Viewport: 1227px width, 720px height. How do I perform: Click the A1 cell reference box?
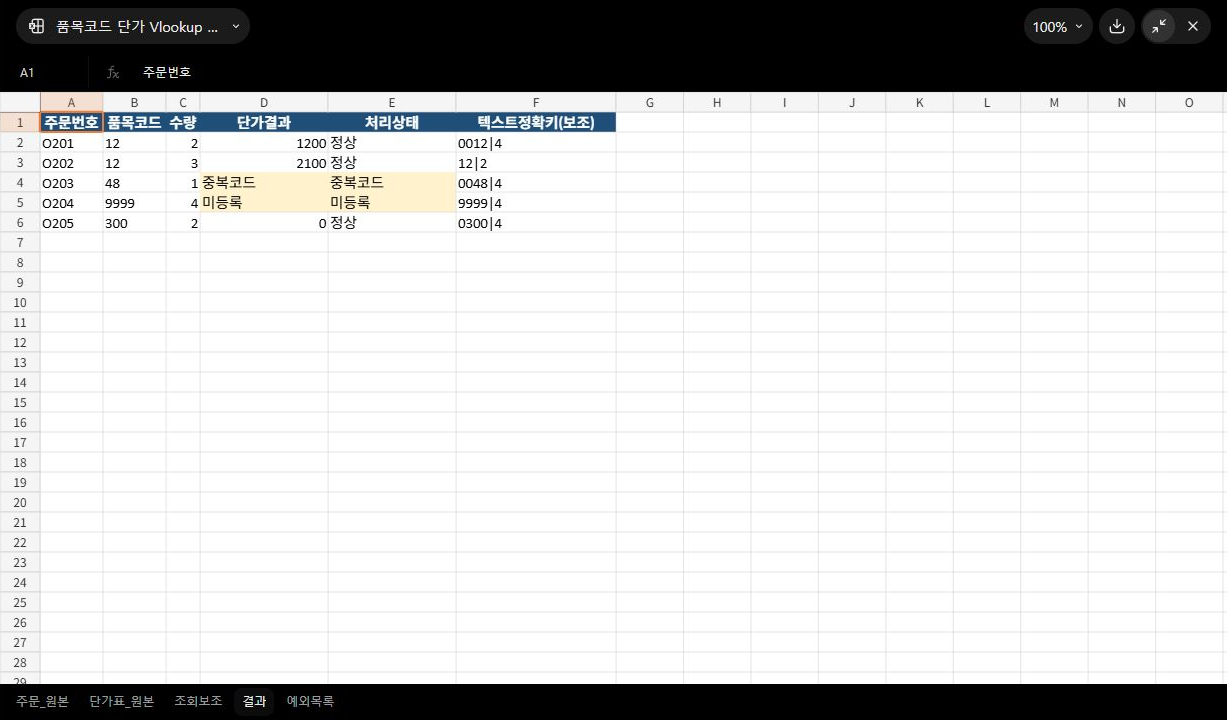[48, 72]
